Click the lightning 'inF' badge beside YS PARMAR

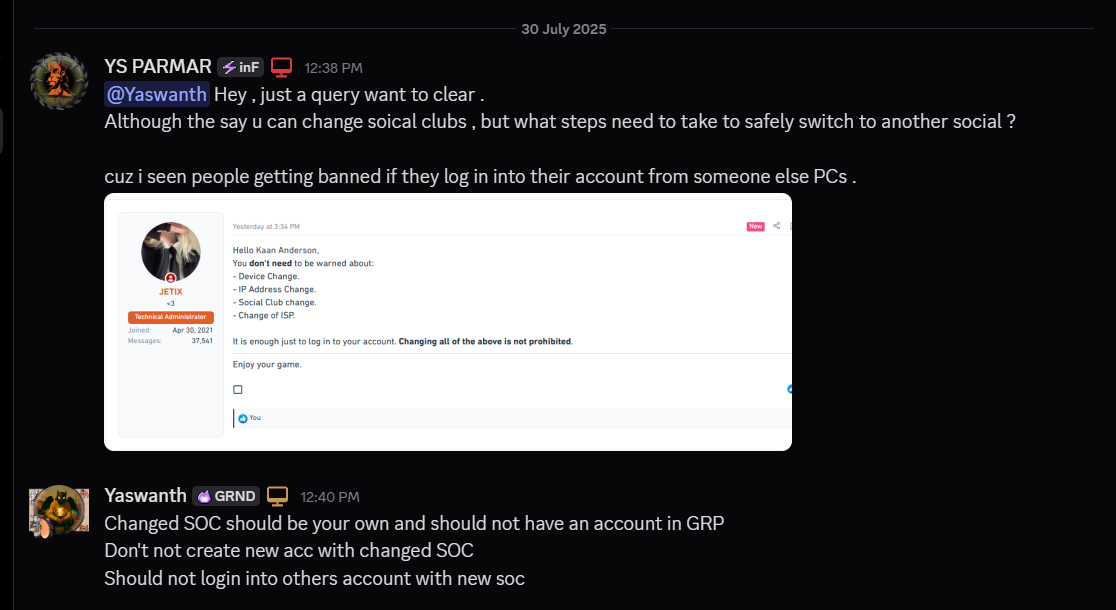point(240,67)
